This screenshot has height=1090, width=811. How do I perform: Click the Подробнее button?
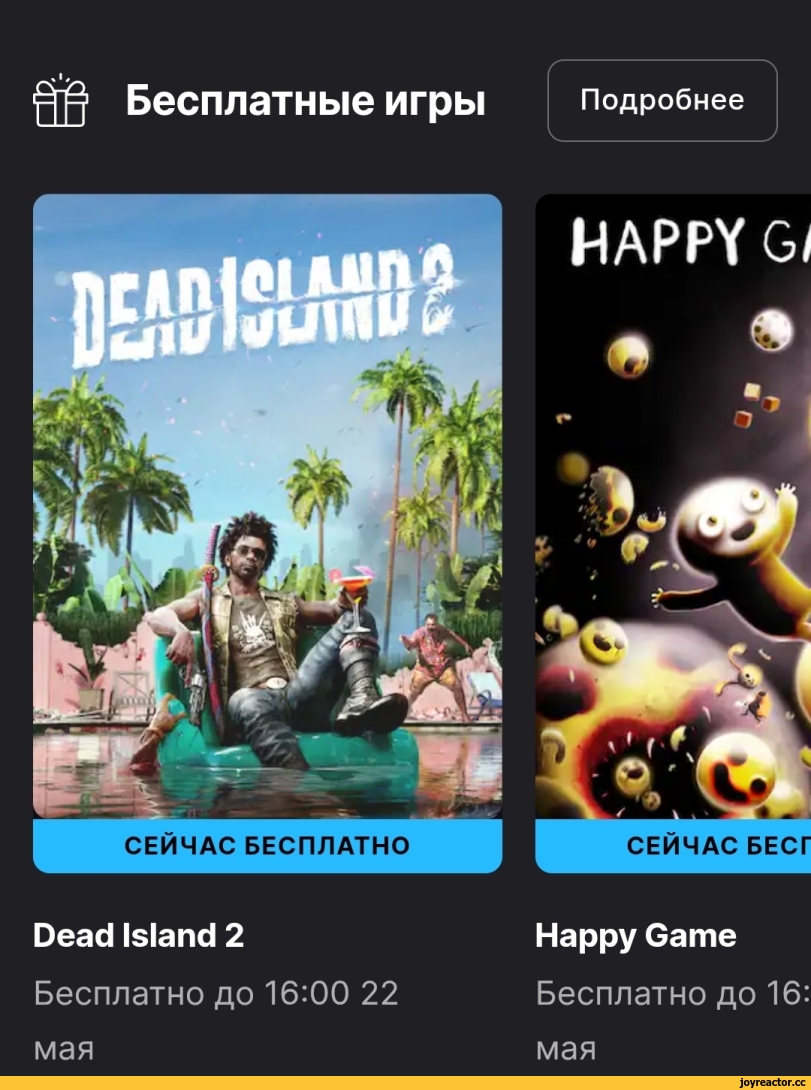click(662, 101)
